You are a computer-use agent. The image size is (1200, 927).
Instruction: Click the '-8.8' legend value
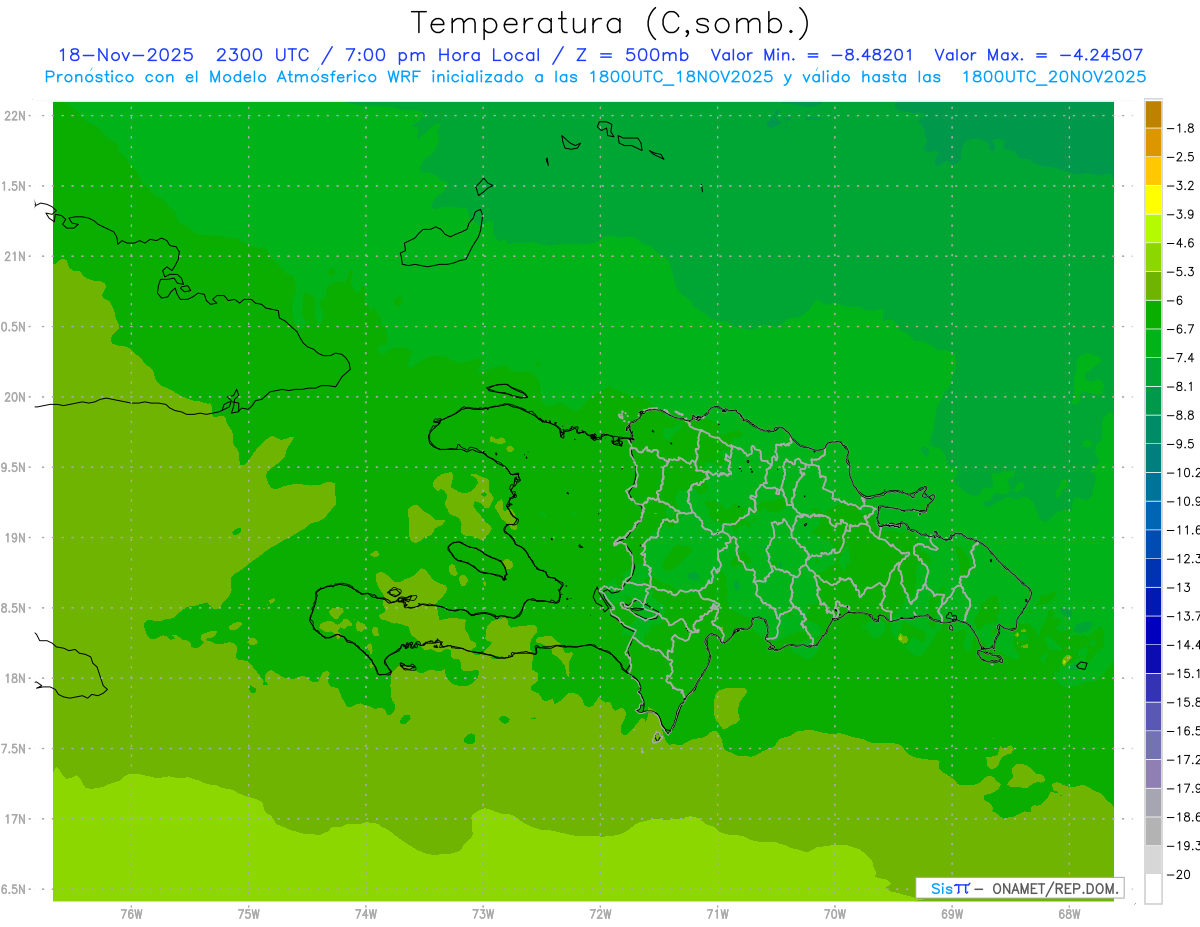tap(1181, 415)
